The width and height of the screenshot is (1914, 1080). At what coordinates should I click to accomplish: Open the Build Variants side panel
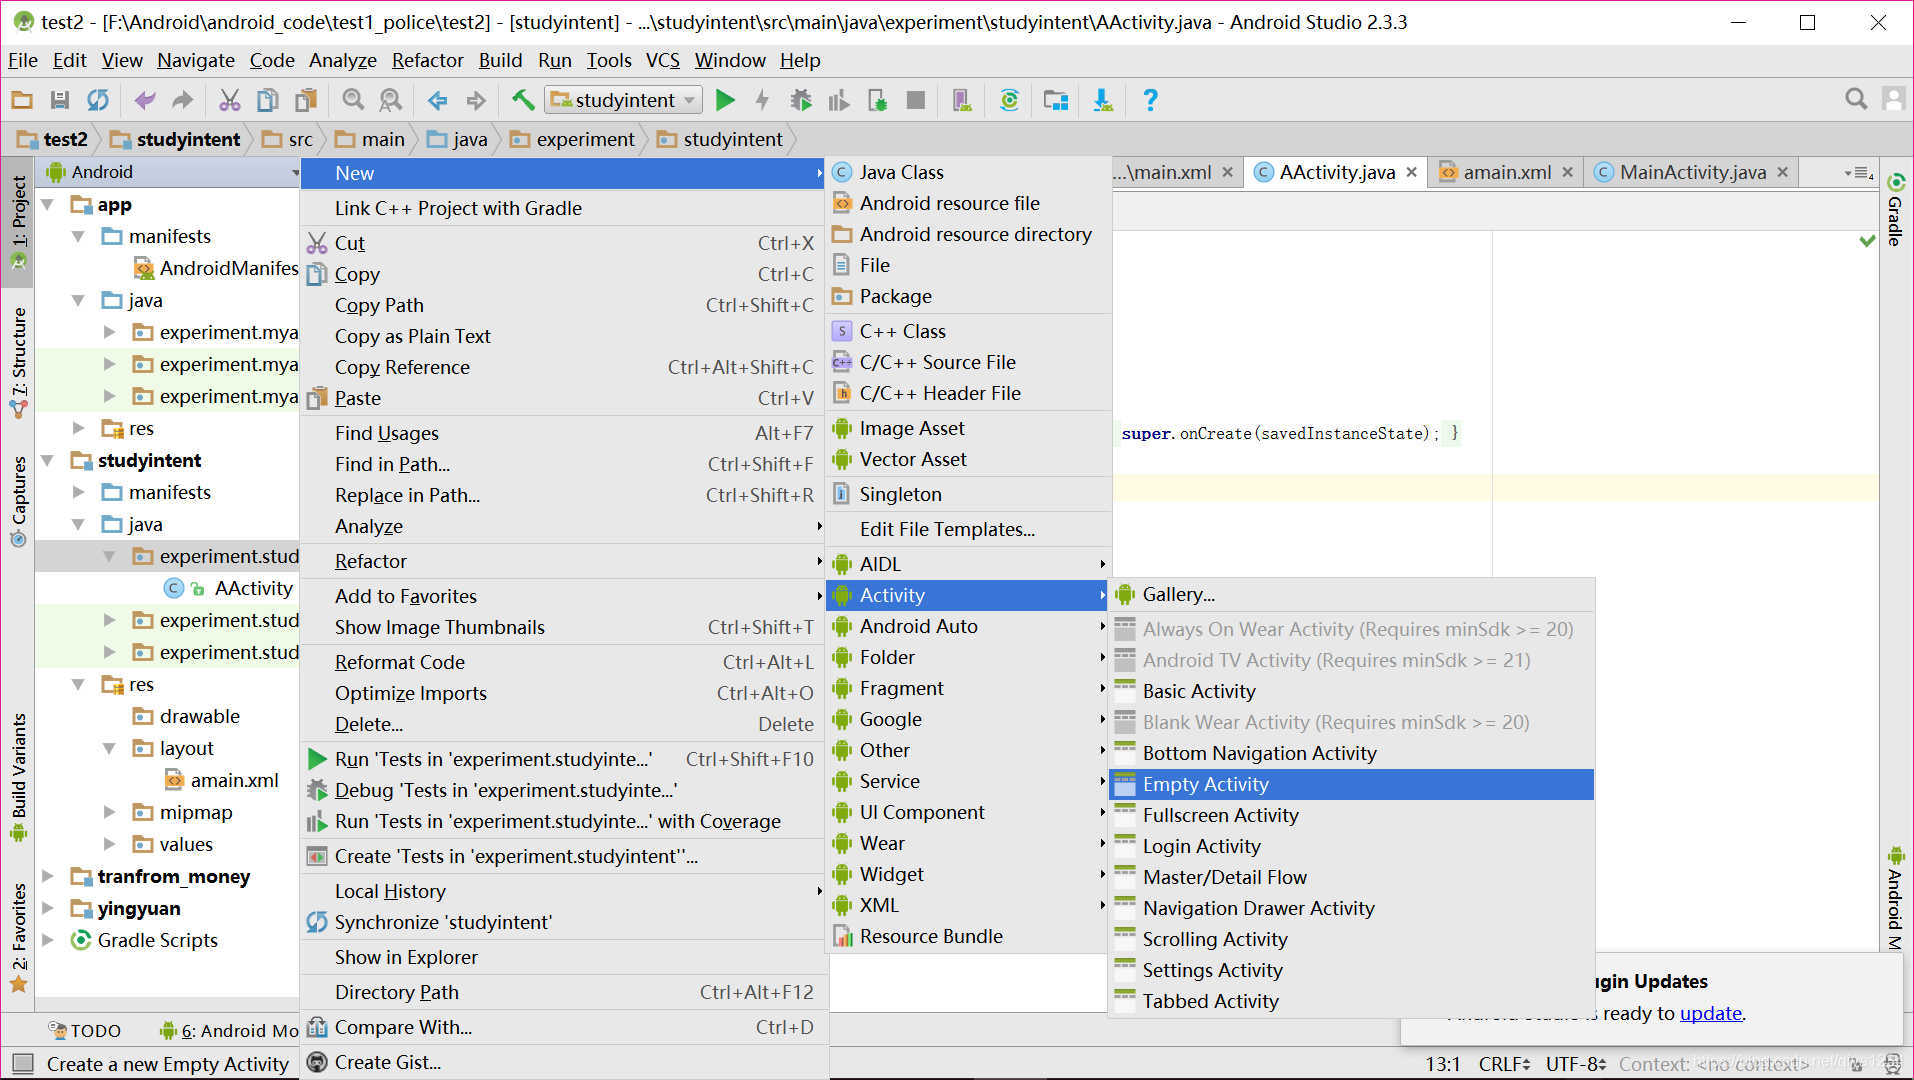[x=18, y=777]
